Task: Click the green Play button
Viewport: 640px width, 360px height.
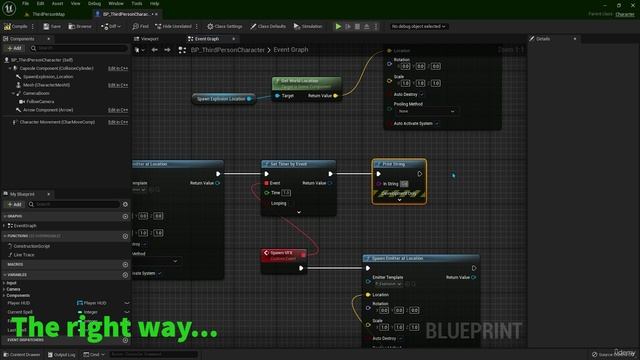Action: pyautogui.click(x=338, y=27)
